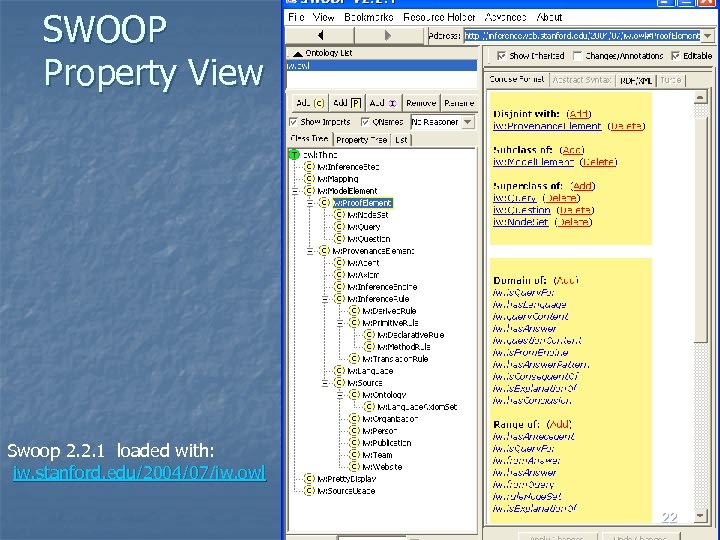
Task: Open the Address bar dropdown arrow
Action: (x=708, y=35)
